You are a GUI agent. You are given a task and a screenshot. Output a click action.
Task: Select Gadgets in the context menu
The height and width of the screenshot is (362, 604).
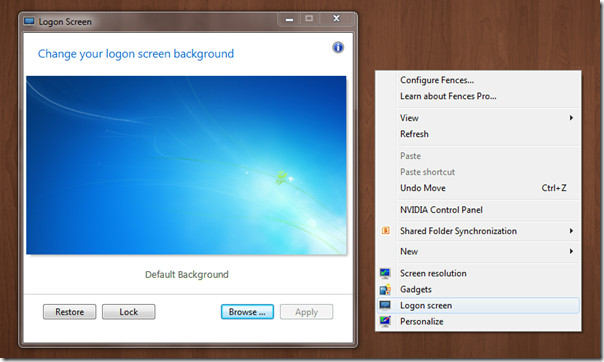(x=478, y=289)
